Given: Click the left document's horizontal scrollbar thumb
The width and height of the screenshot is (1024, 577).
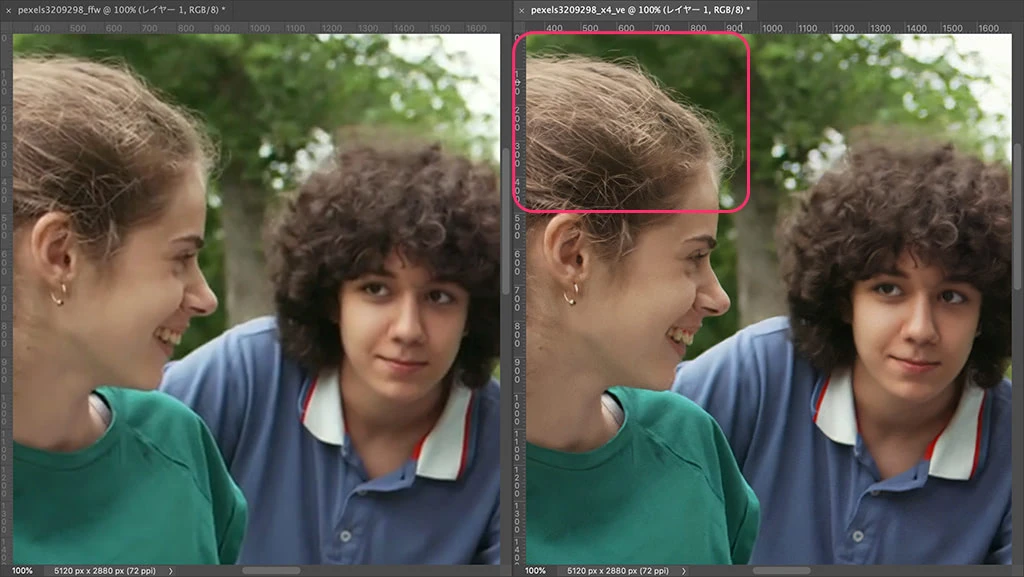Looking at the screenshot, I should [271, 570].
